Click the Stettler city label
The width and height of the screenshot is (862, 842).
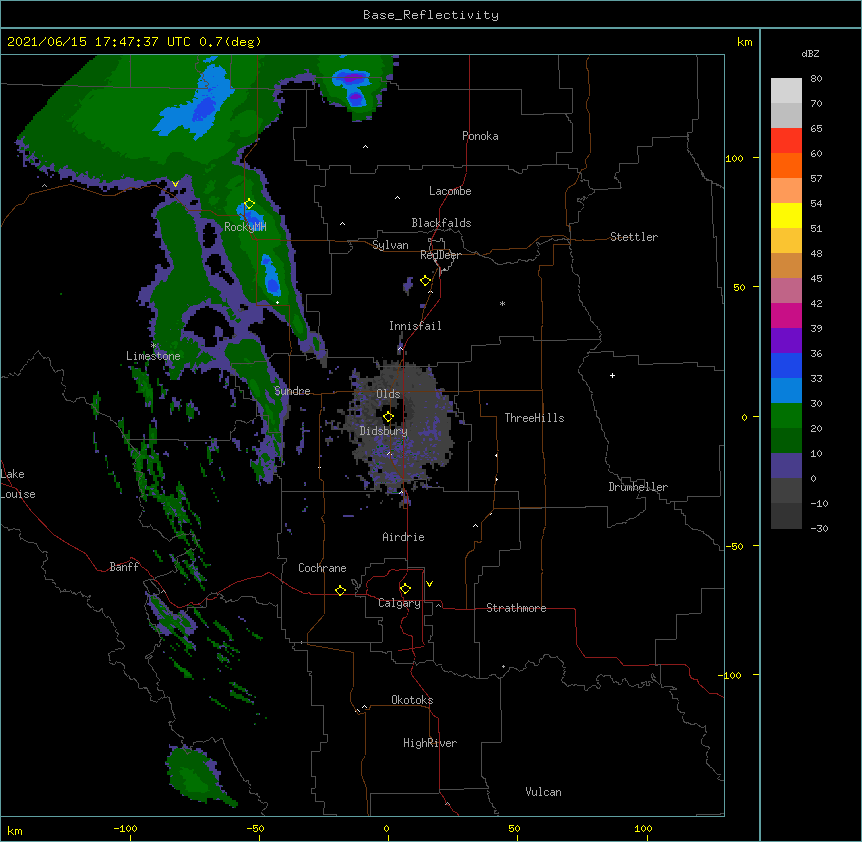(x=634, y=237)
